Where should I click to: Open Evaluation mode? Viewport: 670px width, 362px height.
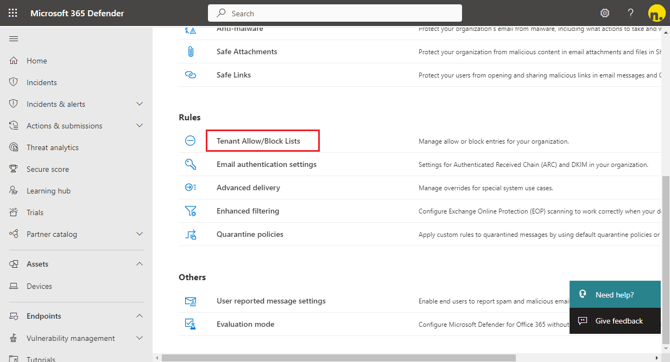[x=245, y=324]
